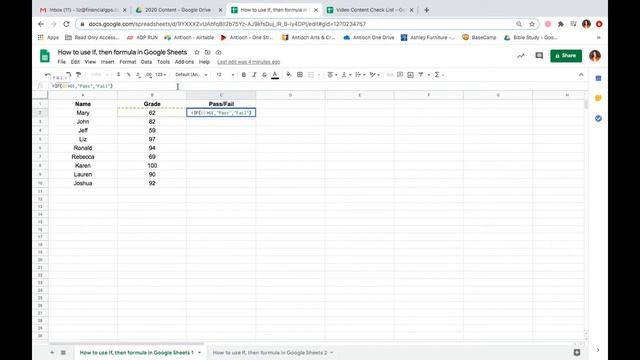Image resolution: width=640 pixels, height=360 pixels.
Task: Open the Help menu
Action: 204,62
